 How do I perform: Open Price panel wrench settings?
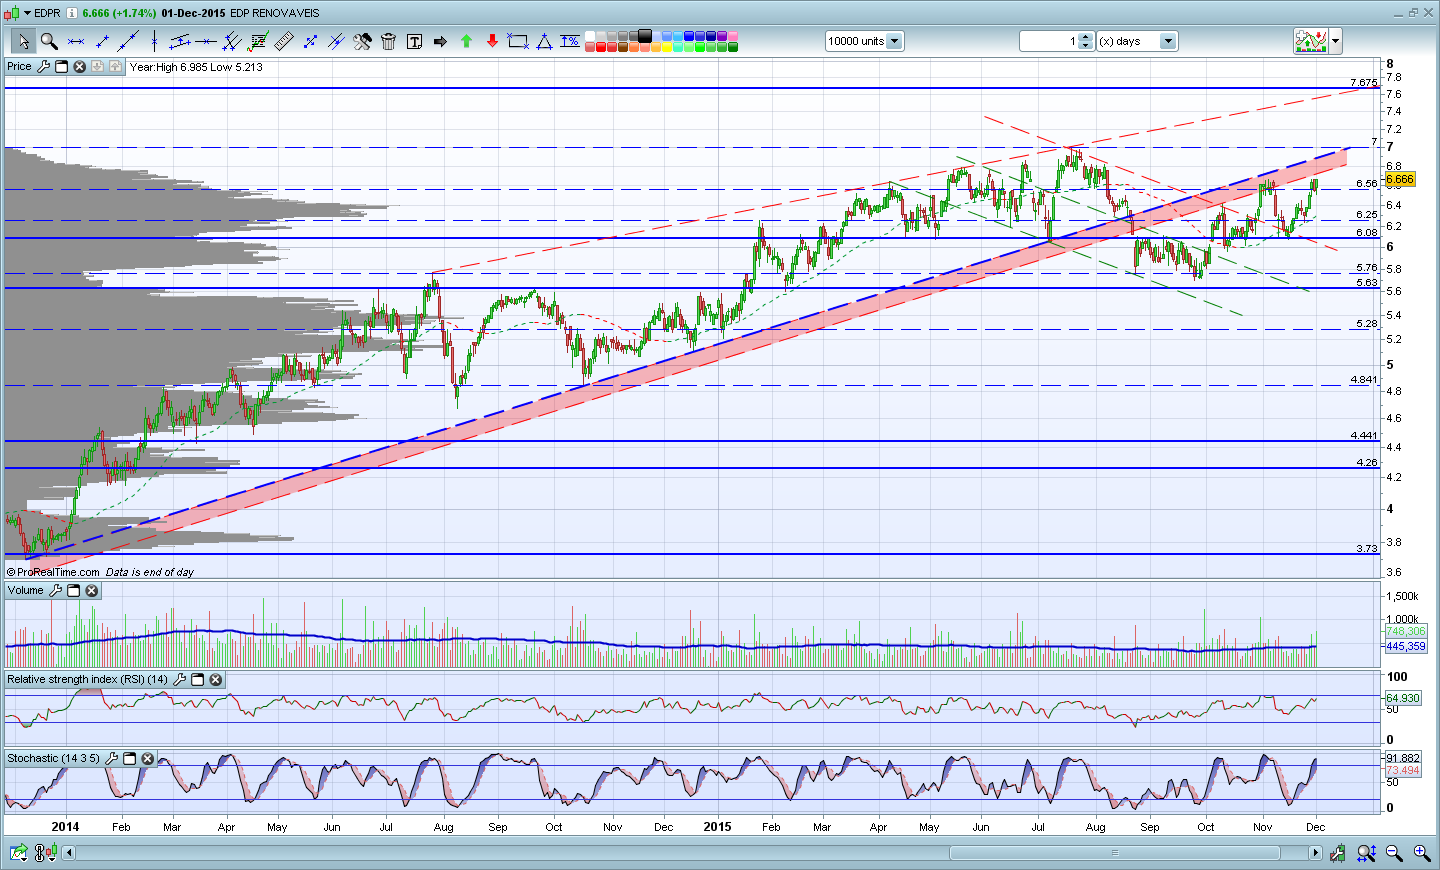coord(43,67)
